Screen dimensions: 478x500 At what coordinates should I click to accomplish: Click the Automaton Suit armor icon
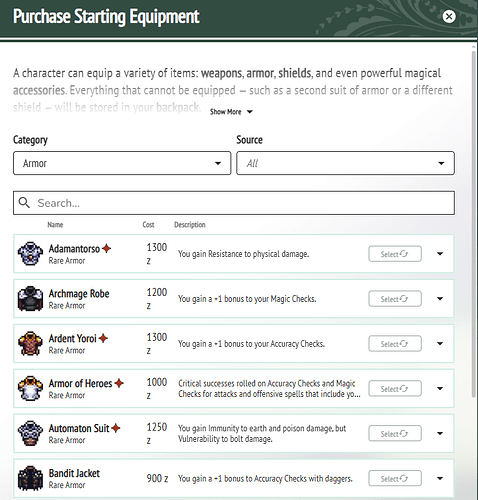click(30, 433)
